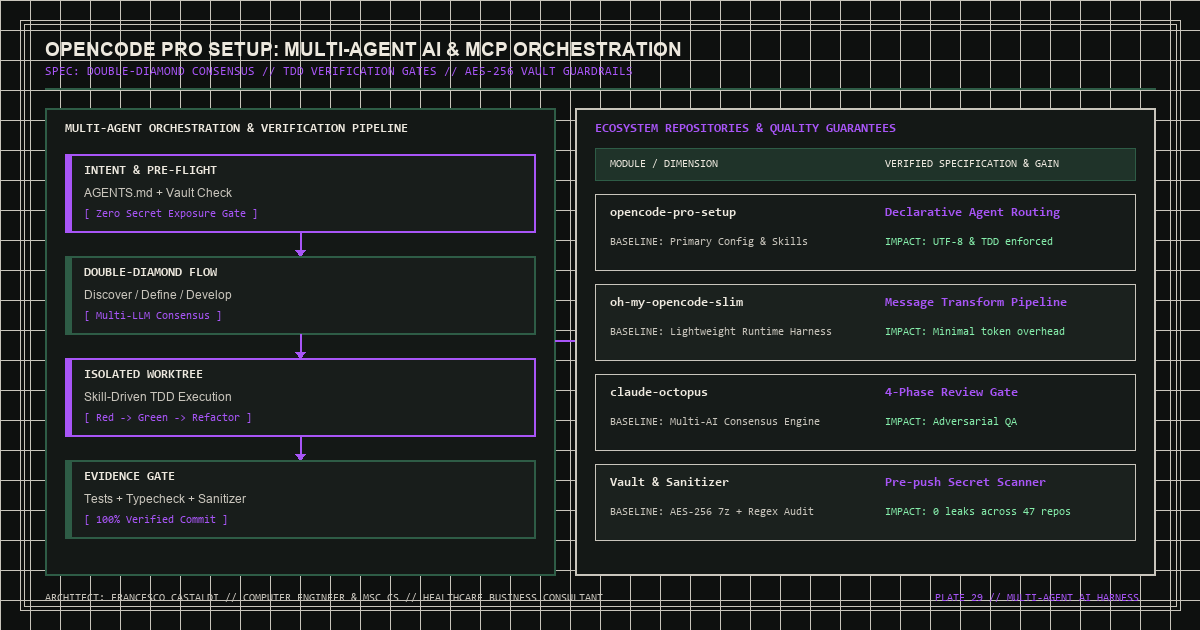
Task: Select the "Declarative Agent Routing" specification
Action: pos(972,212)
